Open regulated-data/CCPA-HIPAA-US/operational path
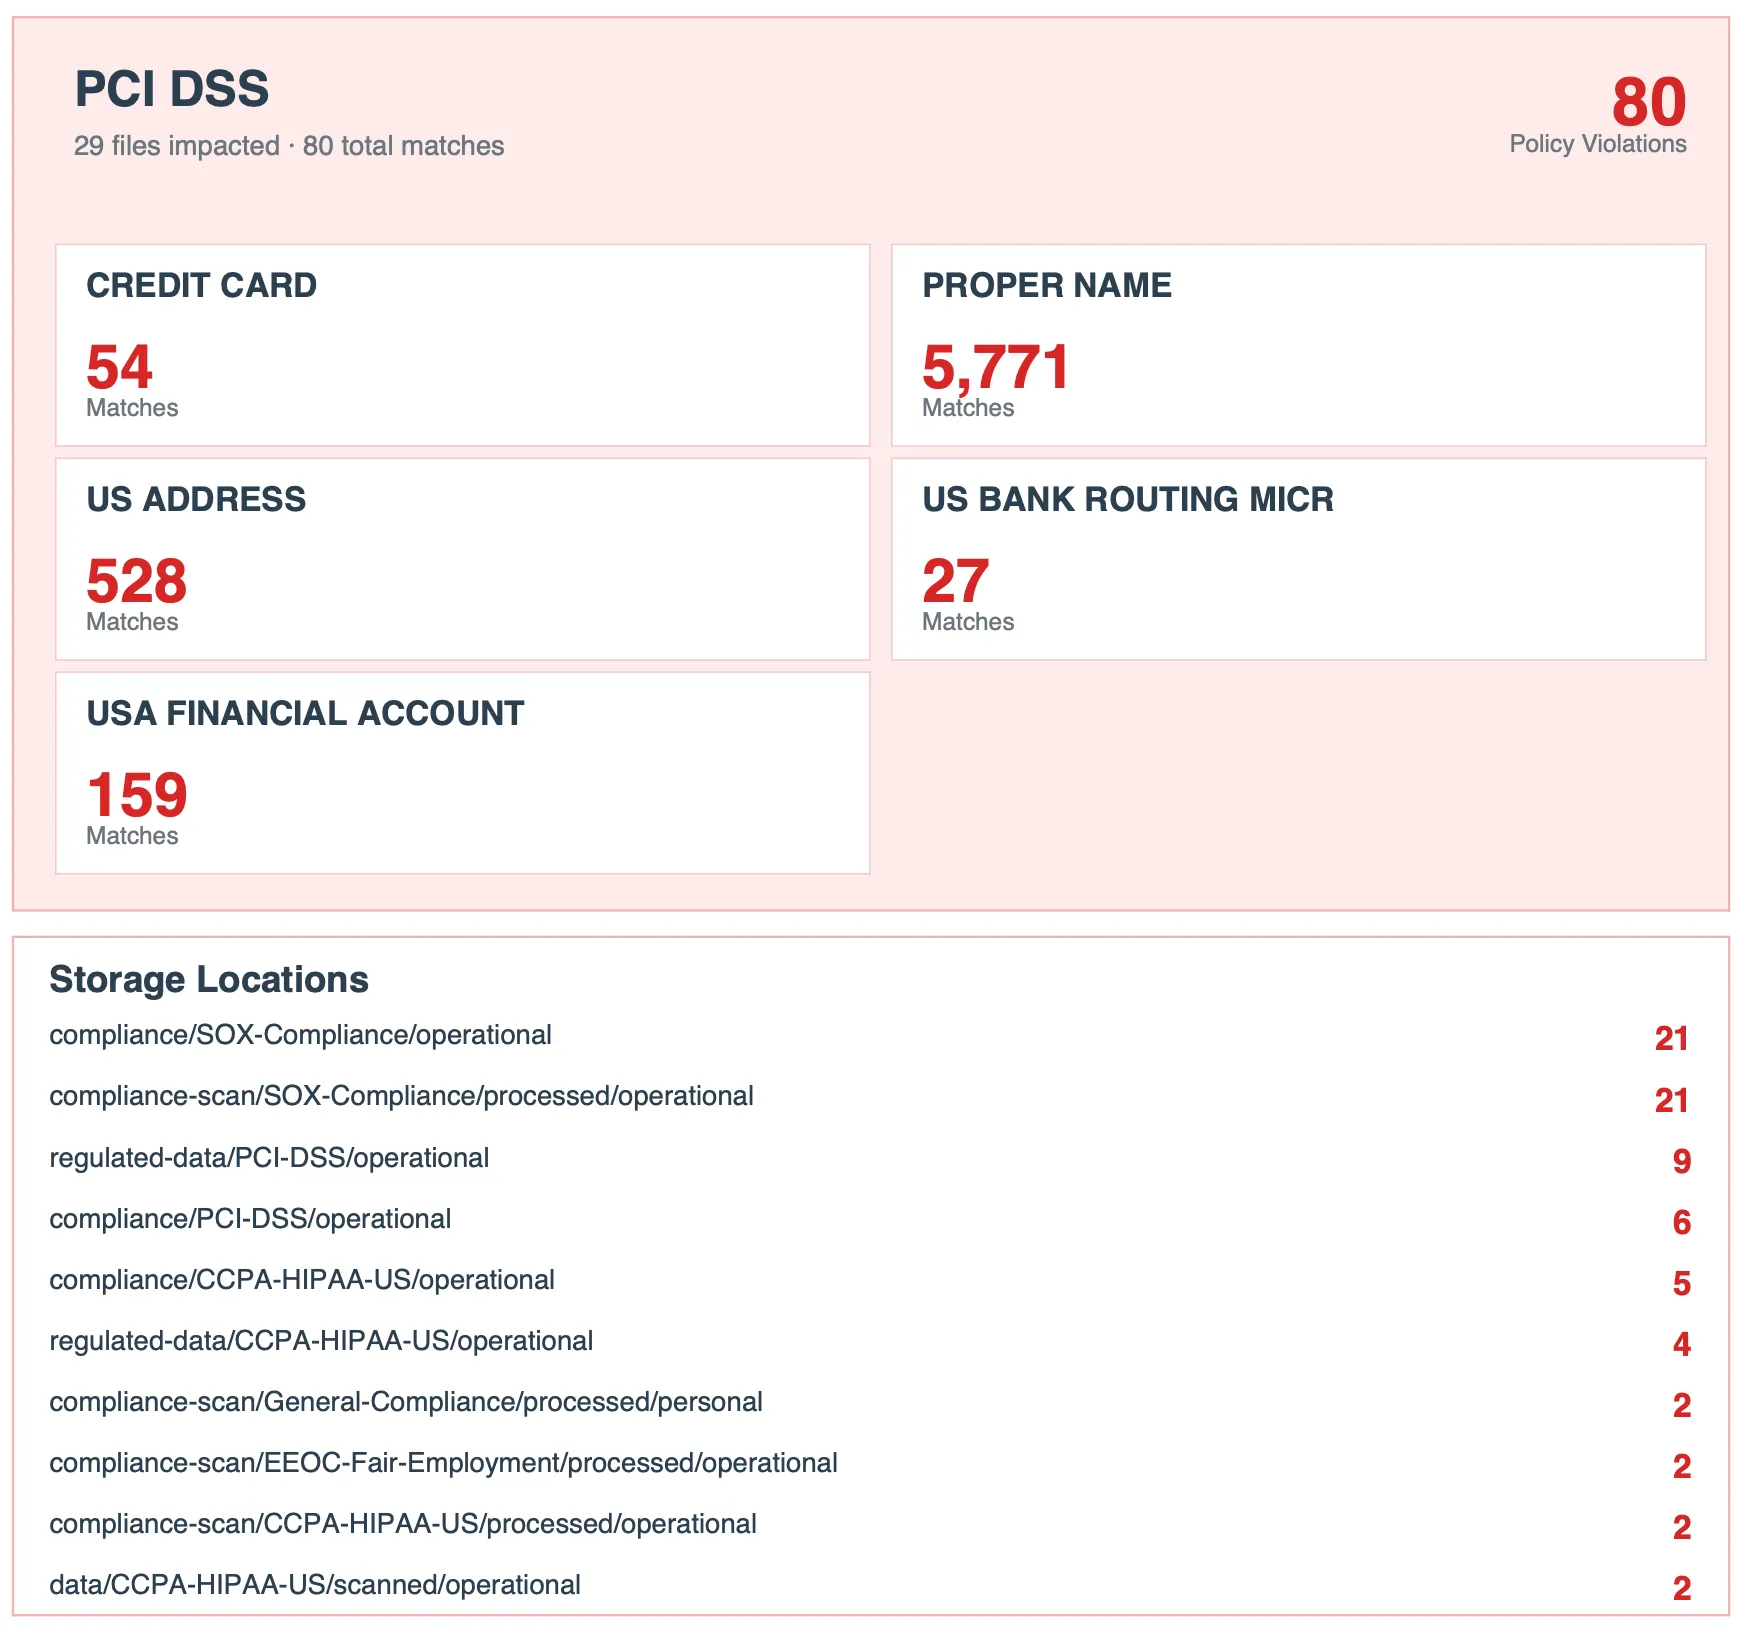This screenshot has height=1631, width=1748. (x=321, y=1341)
